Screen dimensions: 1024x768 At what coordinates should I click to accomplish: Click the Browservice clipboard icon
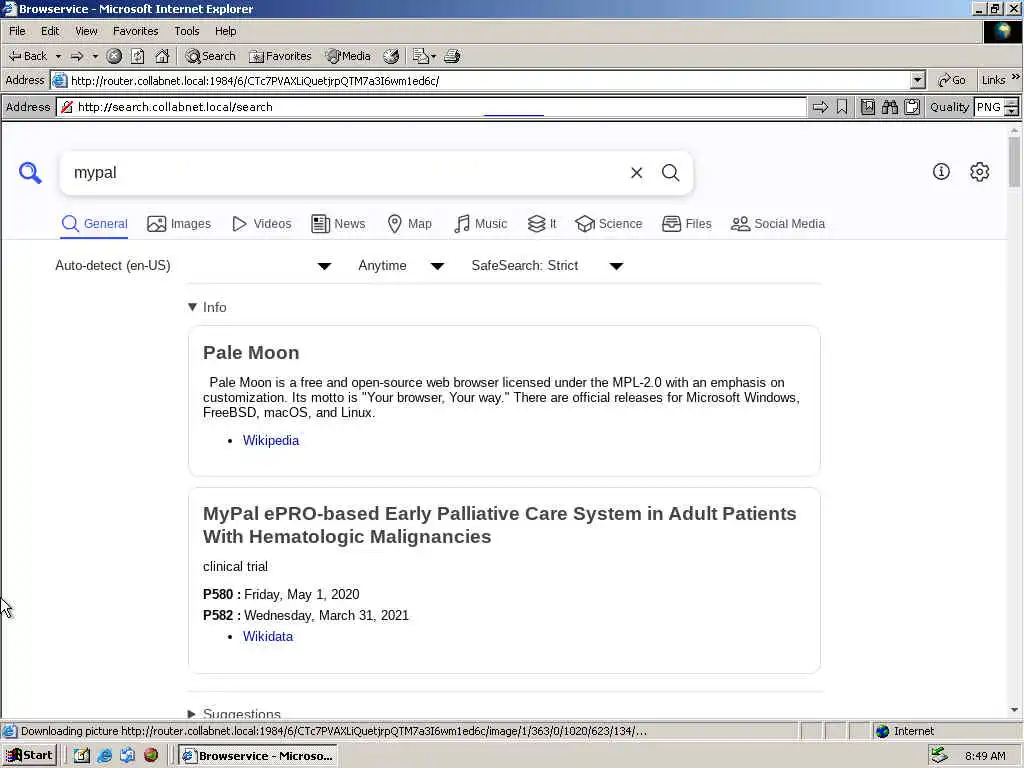912,107
